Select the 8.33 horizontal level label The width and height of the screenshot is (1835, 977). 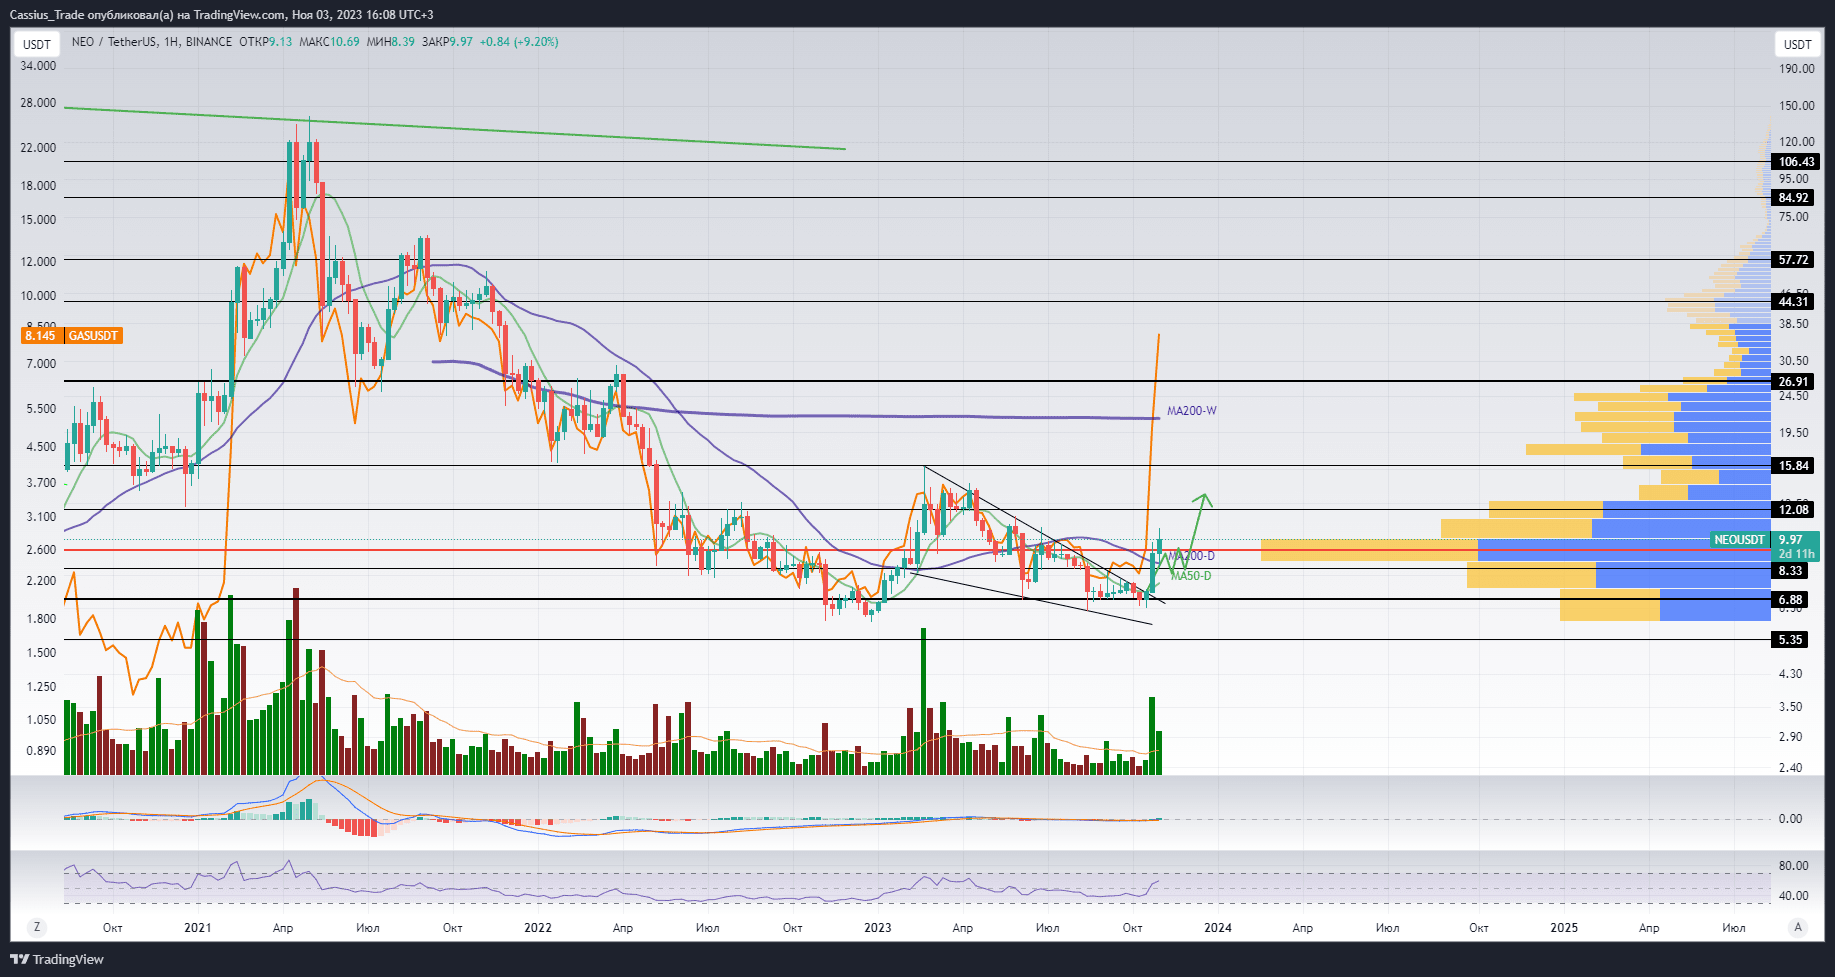point(1790,571)
